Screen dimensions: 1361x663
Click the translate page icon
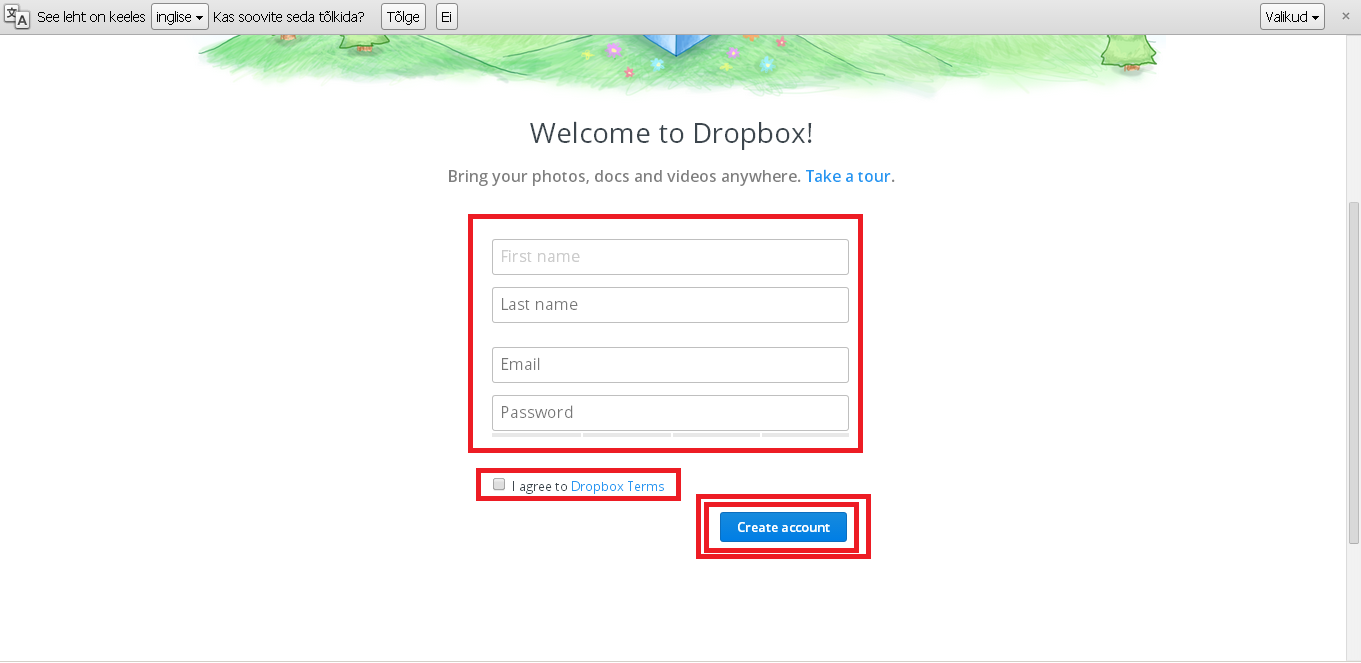point(16,17)
